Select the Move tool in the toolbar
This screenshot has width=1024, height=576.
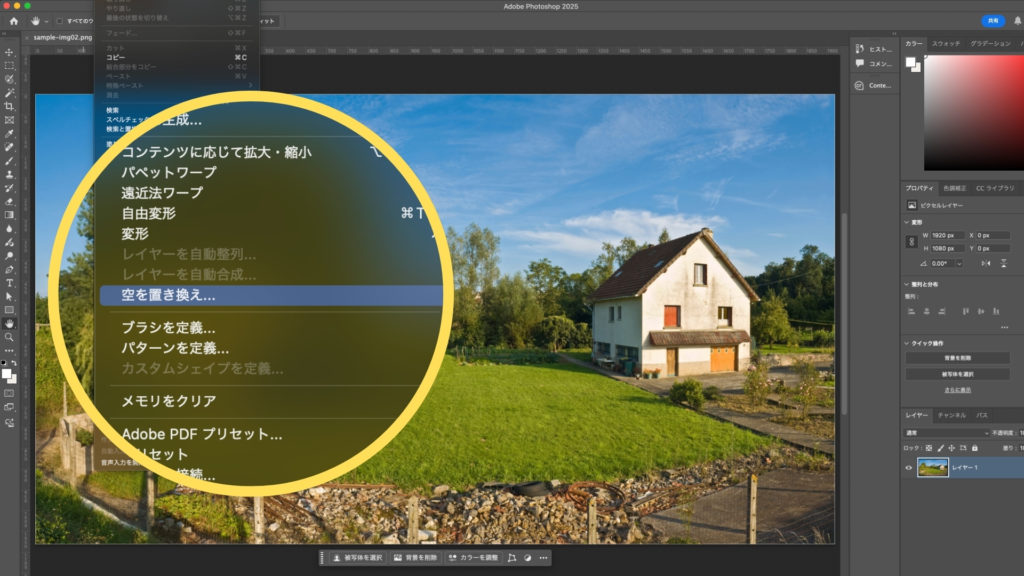pyautogui.click(x=9, y=52)
